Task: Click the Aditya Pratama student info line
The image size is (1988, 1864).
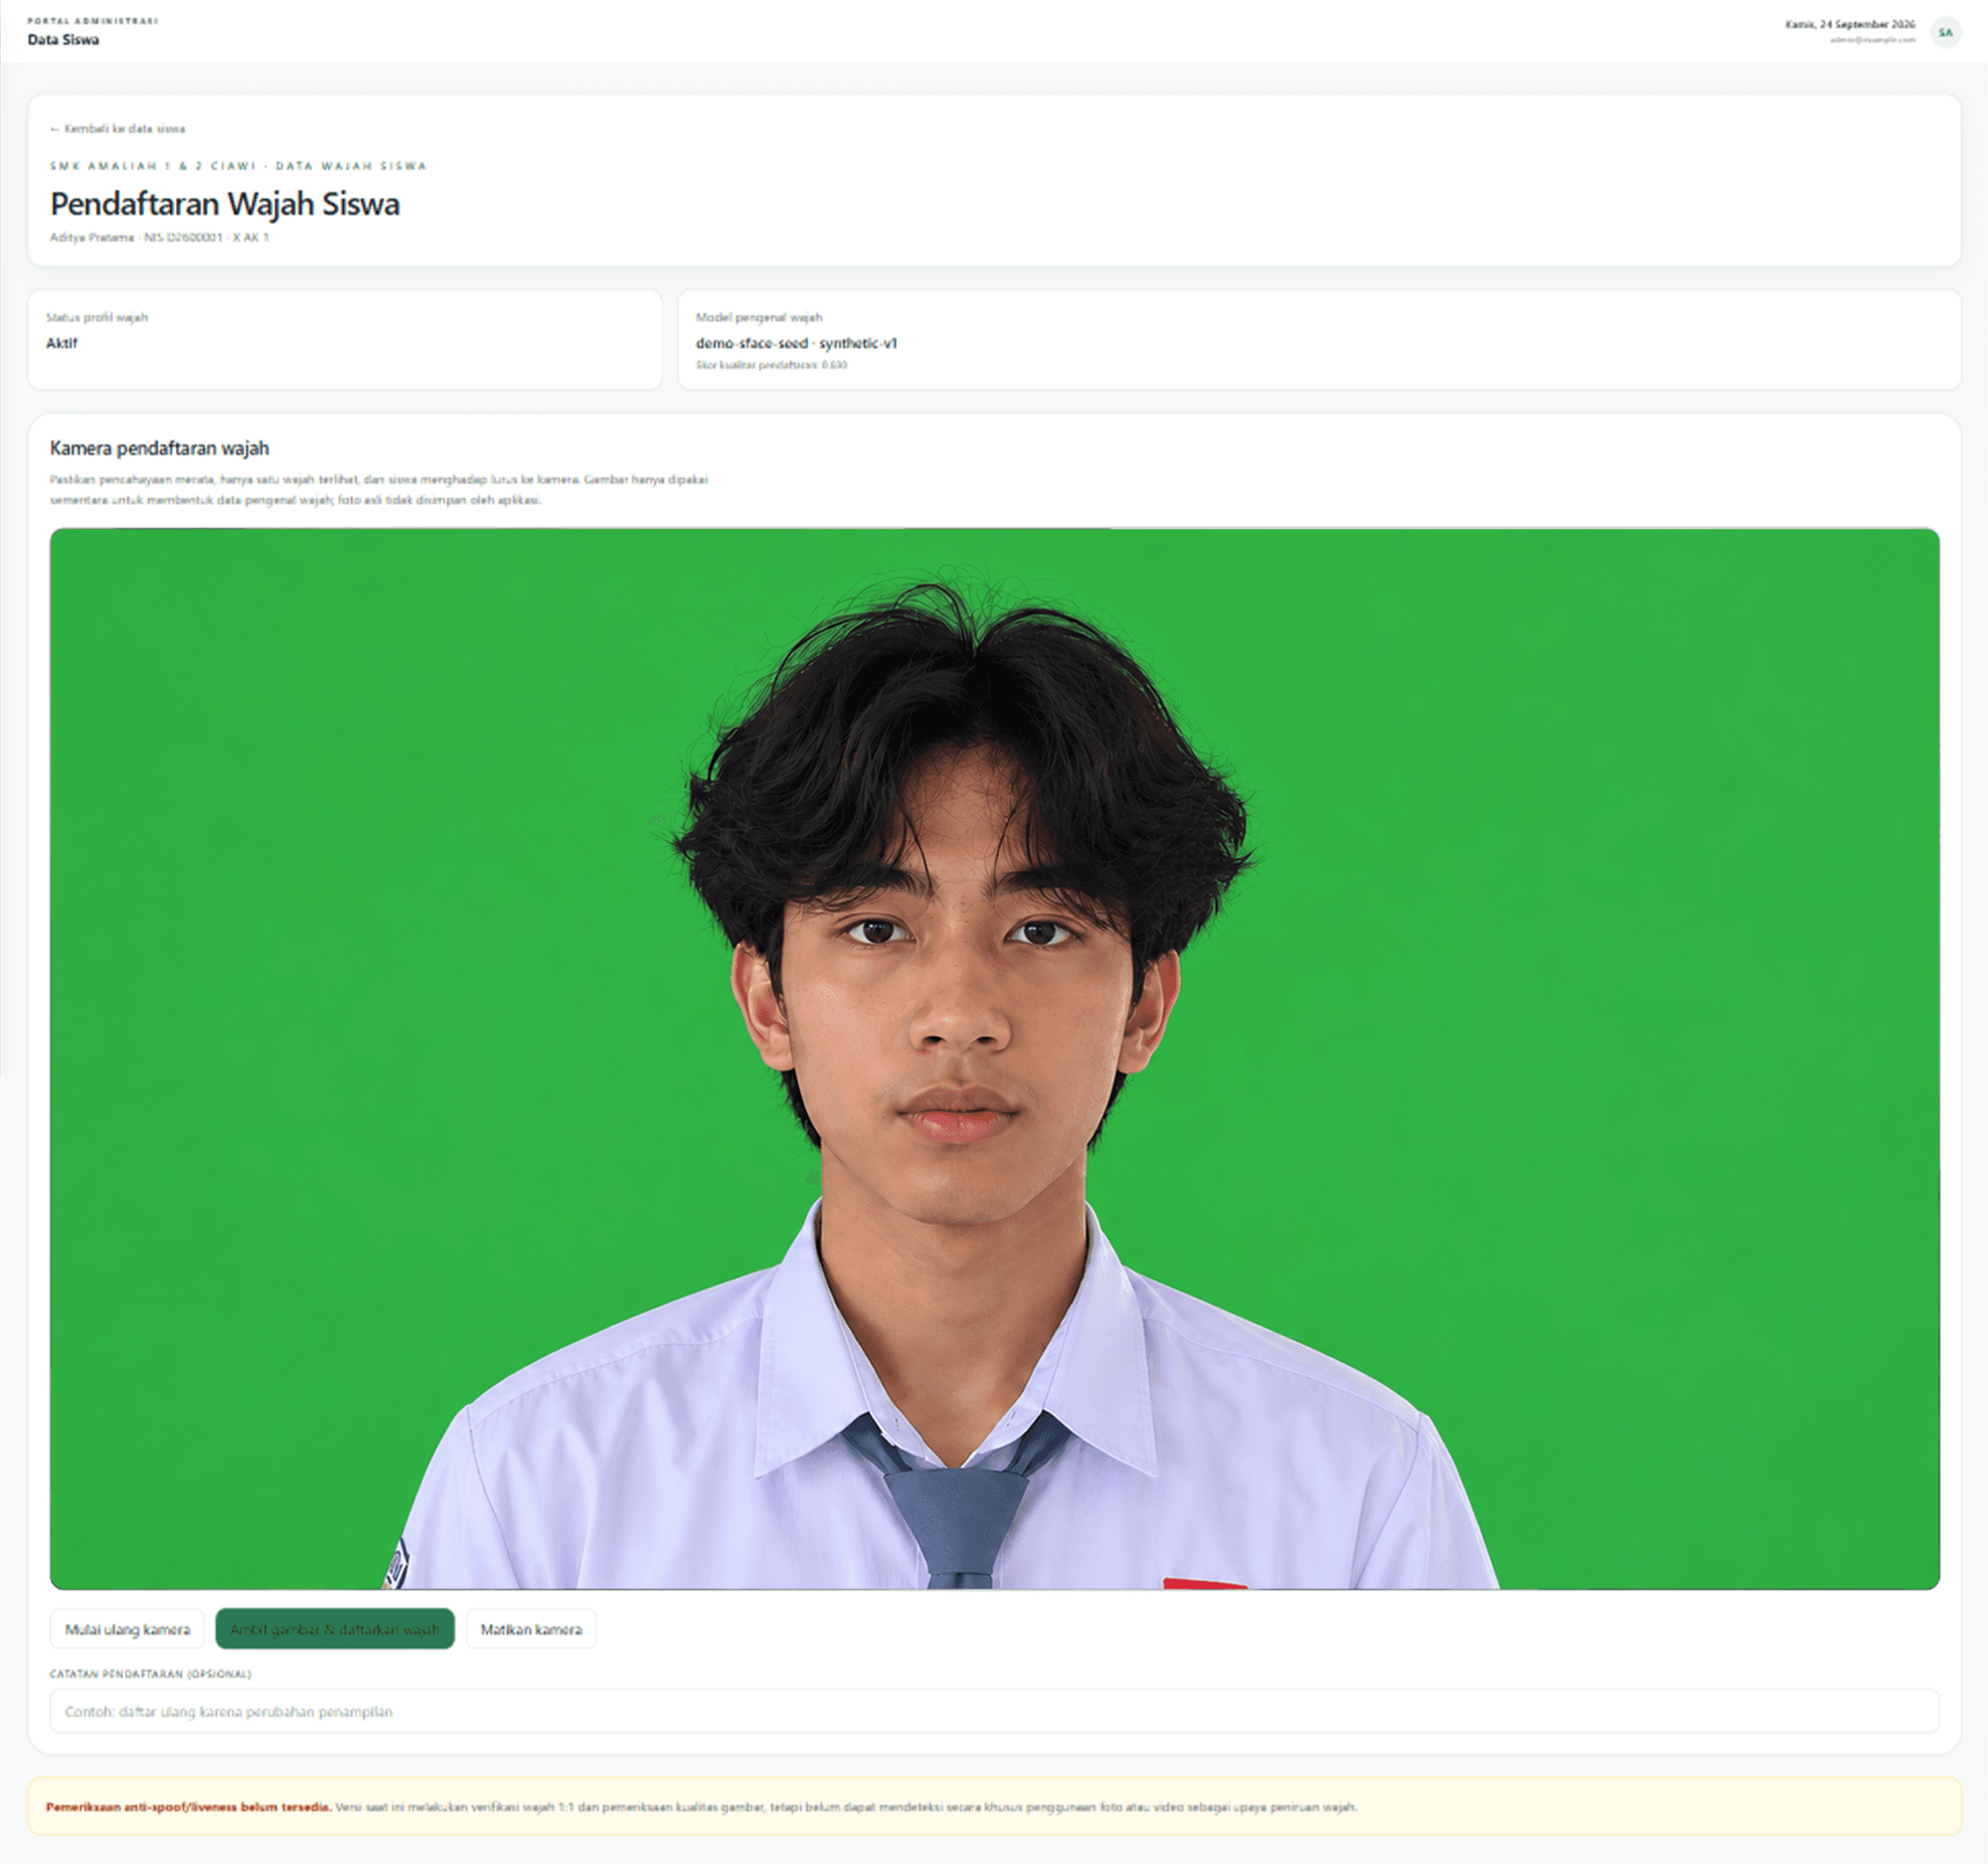Action: pyautogui.click(x=159, y=238)
